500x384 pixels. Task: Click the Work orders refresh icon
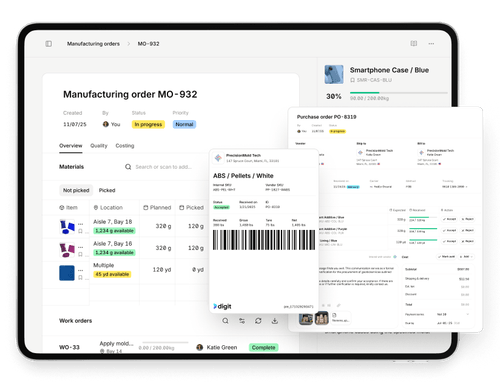pyautogui.click(x=258, y=321)
